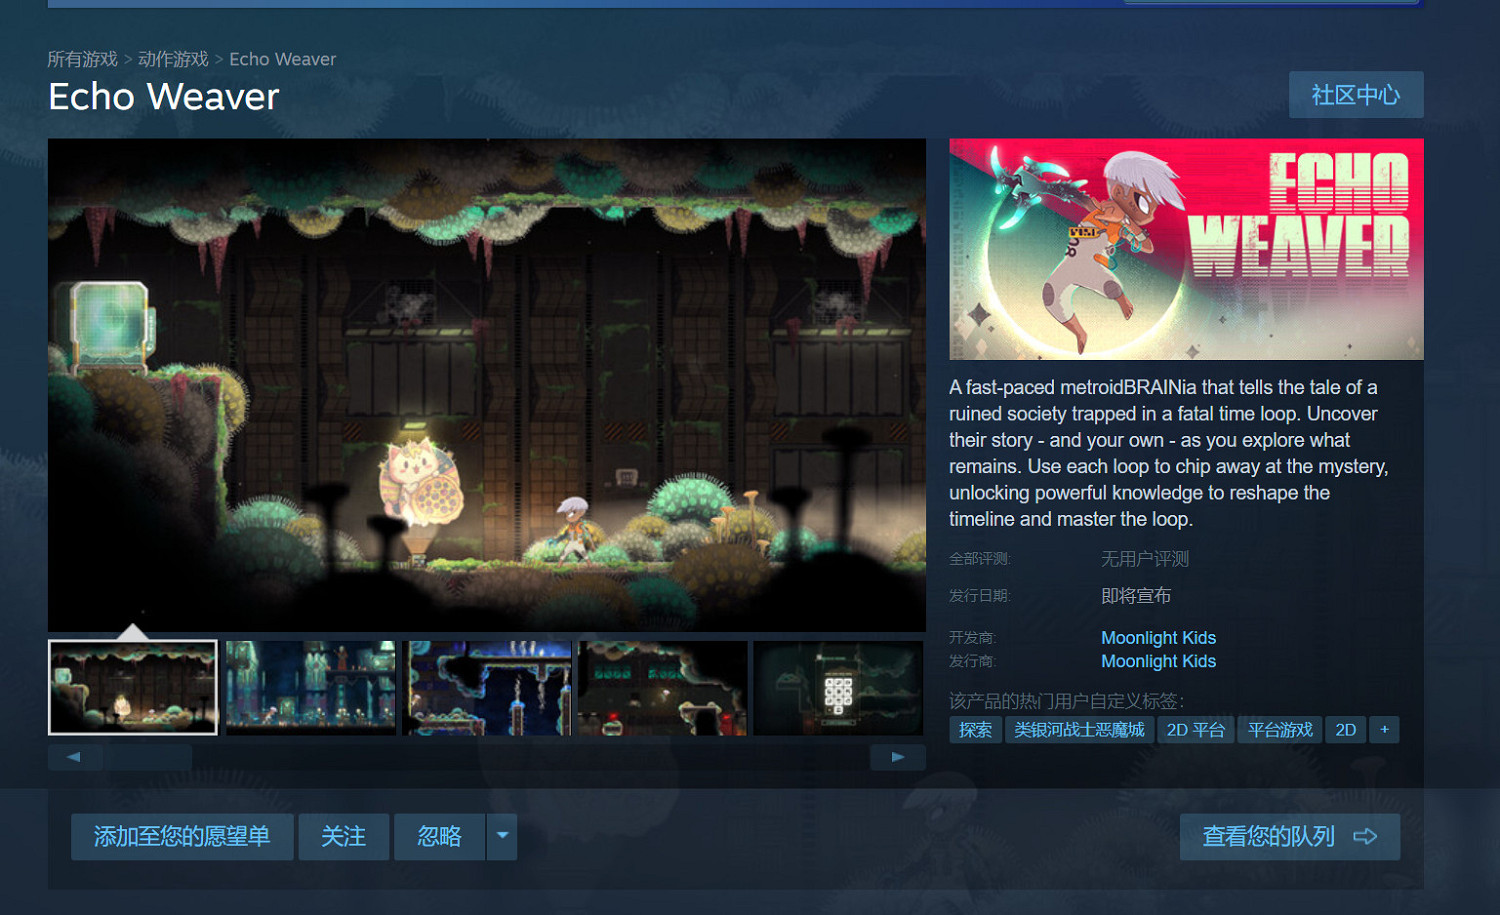
Task: Select the first screenshot thumbnail
Action: 132,687
